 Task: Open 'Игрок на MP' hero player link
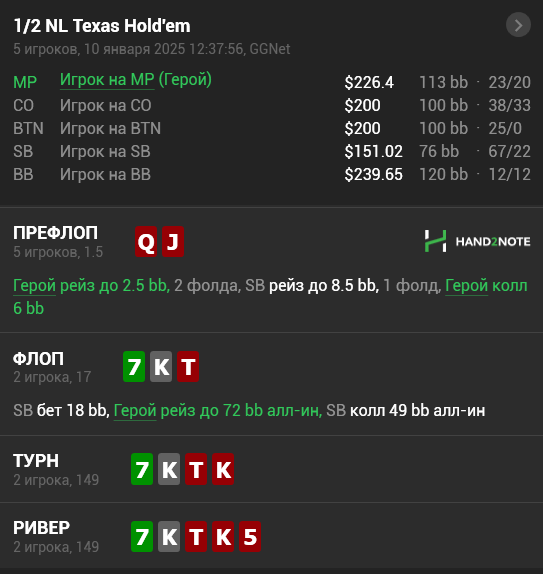(x=107, y=80)
